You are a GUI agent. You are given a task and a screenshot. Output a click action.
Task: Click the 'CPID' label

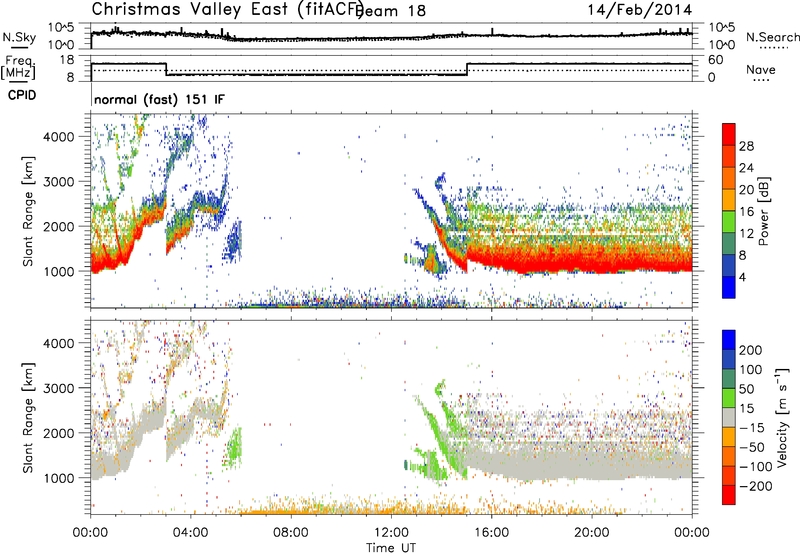click(x=22, y=95)
